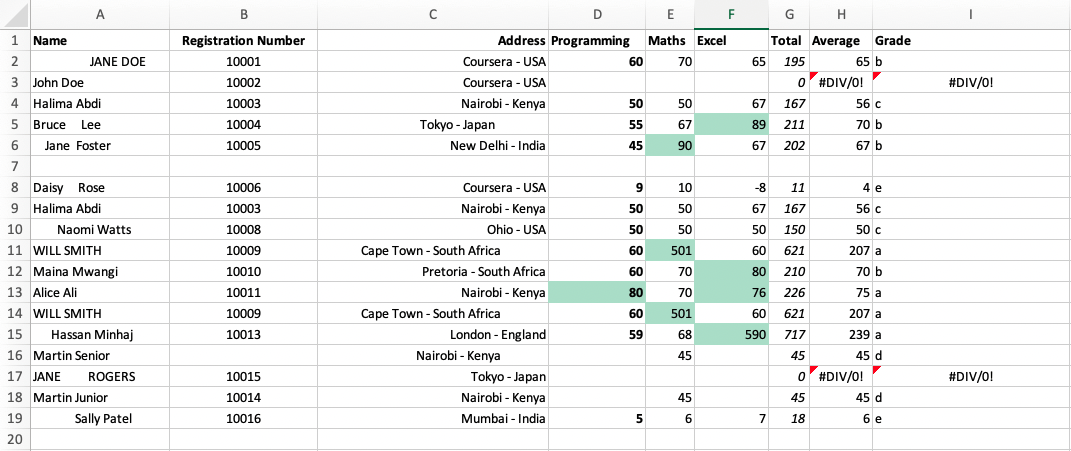The width and height of the screenshot is (1071, 451).
Task: Select the highlighted cell with value 590
Action: [731, 335]
